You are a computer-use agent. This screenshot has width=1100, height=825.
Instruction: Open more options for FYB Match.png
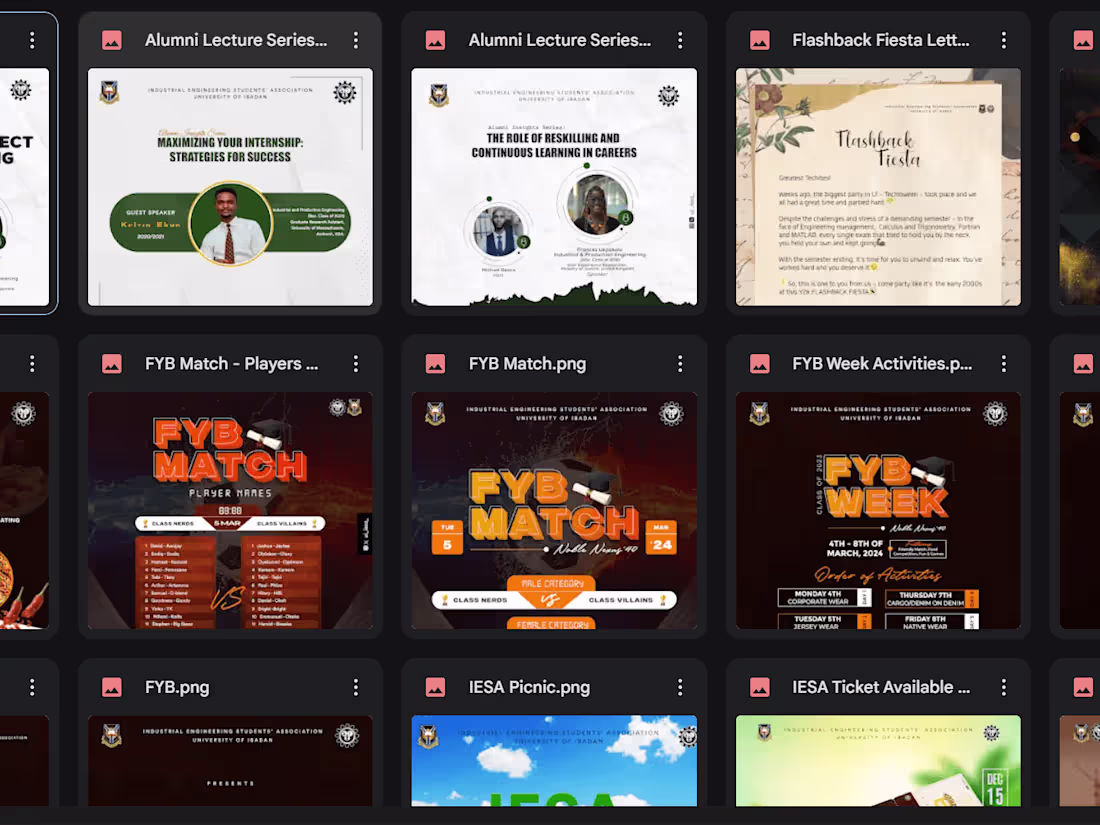coord(680,363)
